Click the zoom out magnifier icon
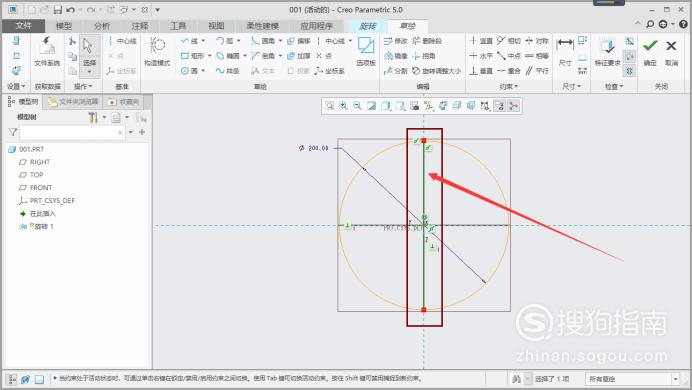This screenshot has height=390, width=692. (x=357, y=106)
